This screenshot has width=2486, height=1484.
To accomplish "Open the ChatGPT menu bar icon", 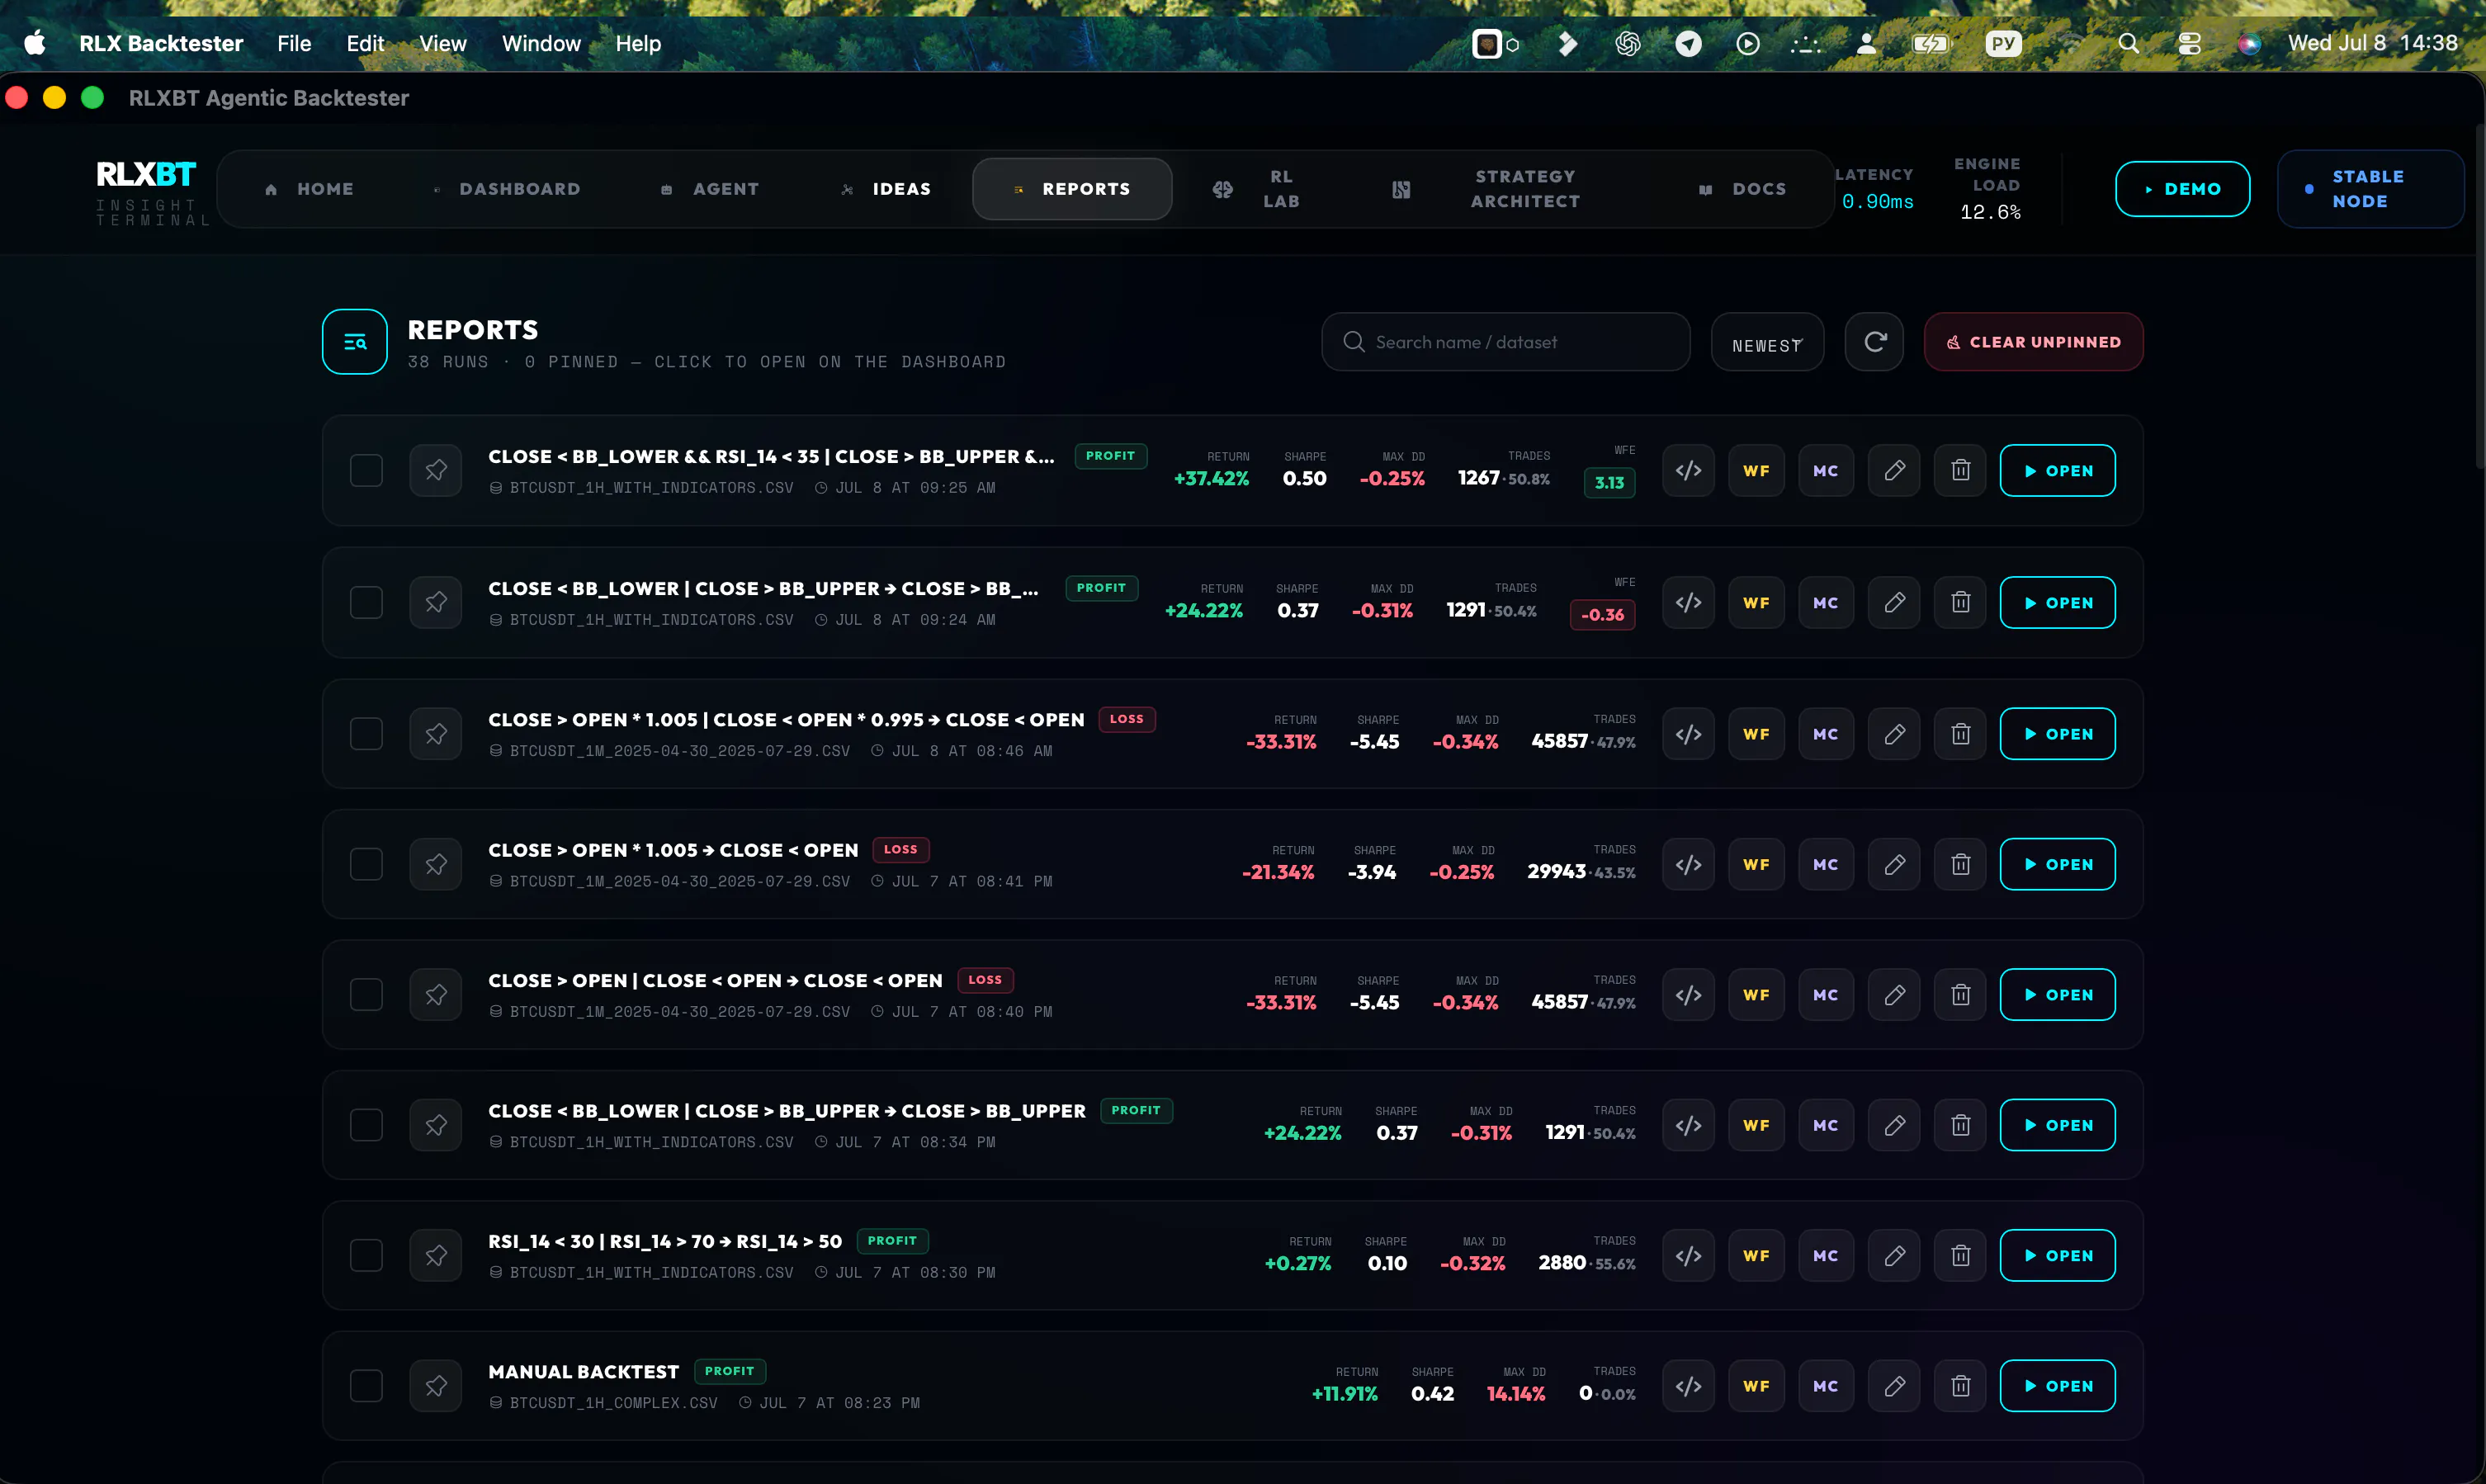I will coord(1627,43).
